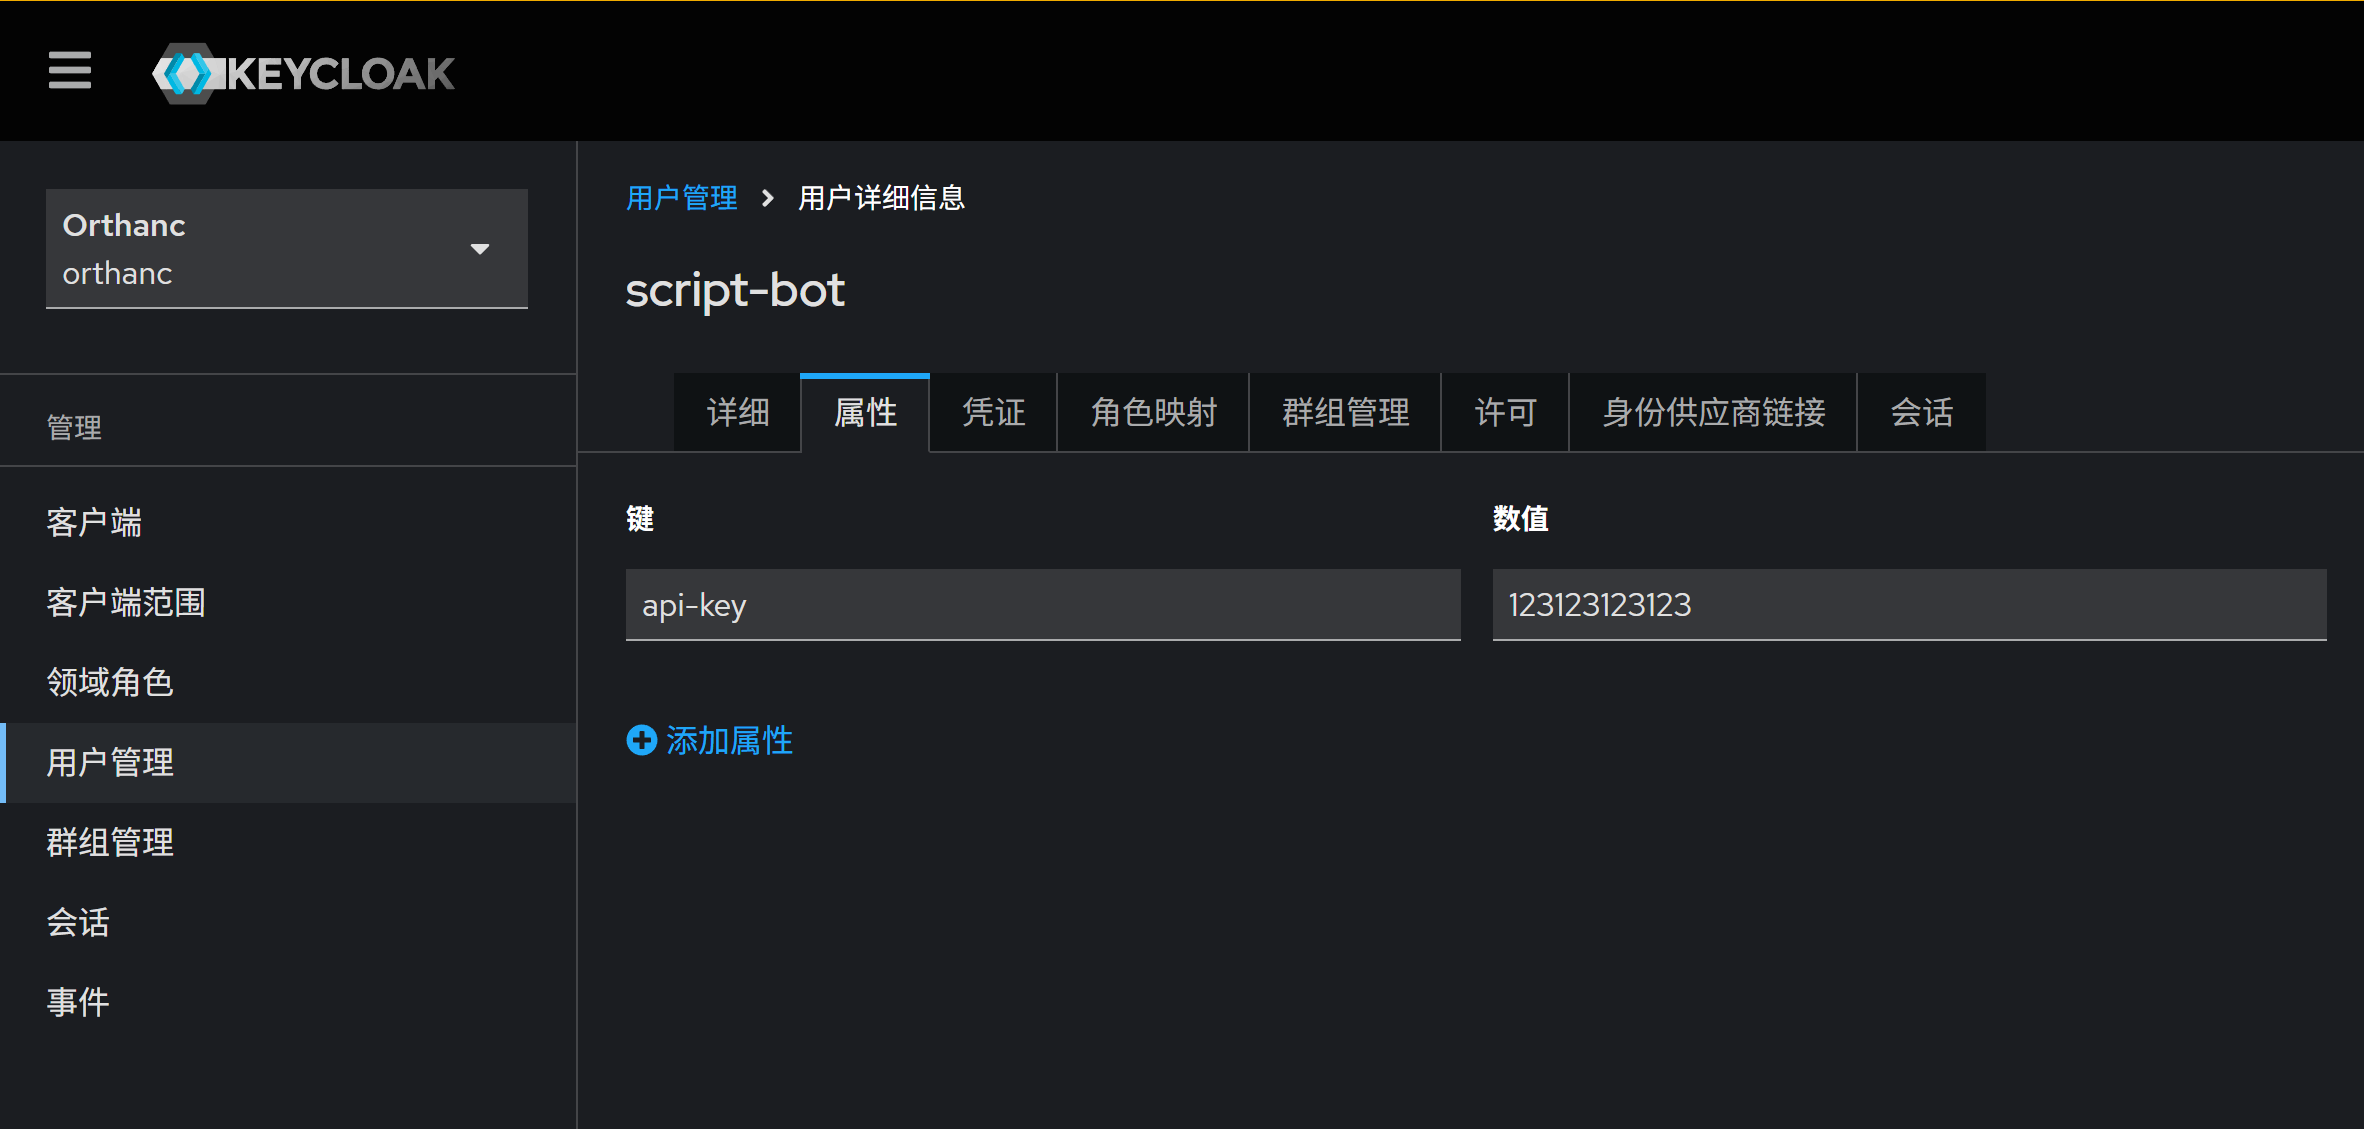
Task: Click the realm selector caret arrow
Action: pos(480,249)
